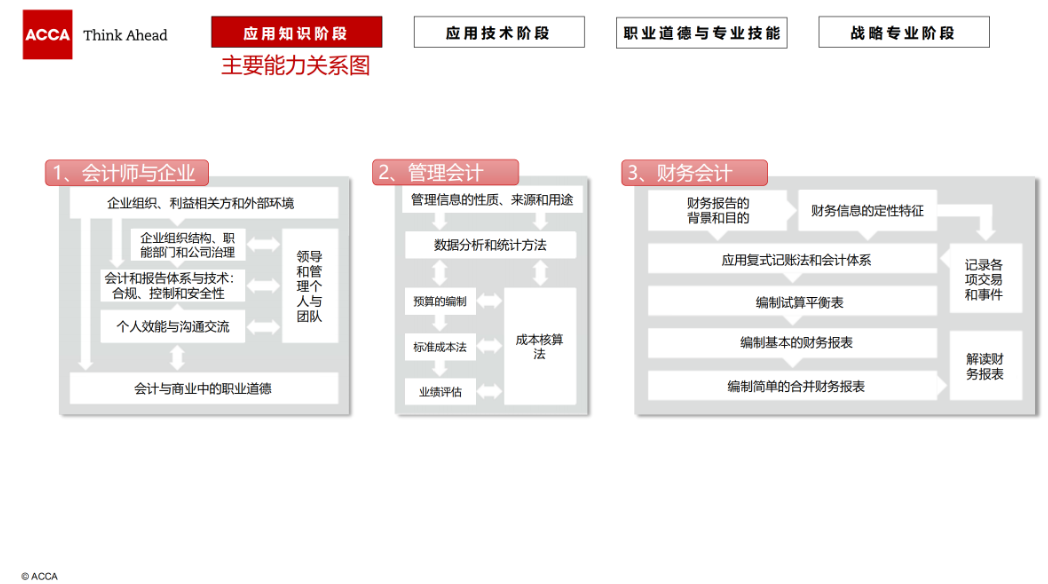This screenshot has width=1048, height=584.
Task: Click 数据分析和统计方法 box
Action: (491, 245)
